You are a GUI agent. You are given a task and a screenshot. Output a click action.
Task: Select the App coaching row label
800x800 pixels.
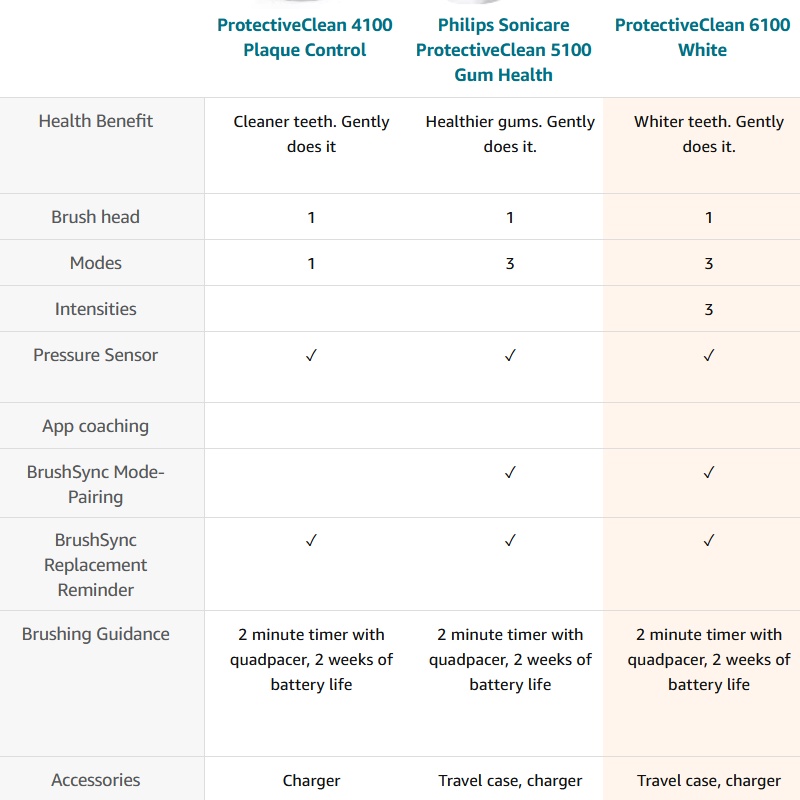96,426
